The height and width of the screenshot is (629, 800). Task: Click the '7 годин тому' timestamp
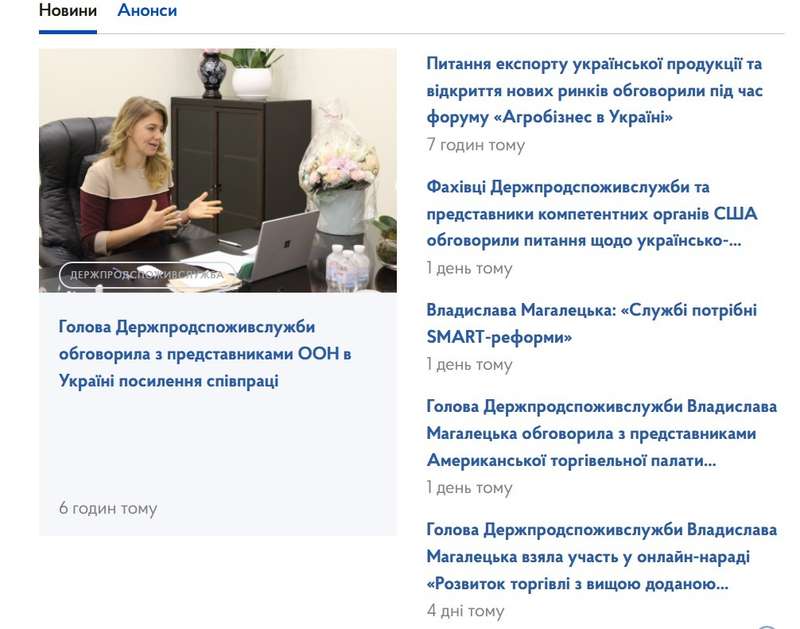point(475,145)
